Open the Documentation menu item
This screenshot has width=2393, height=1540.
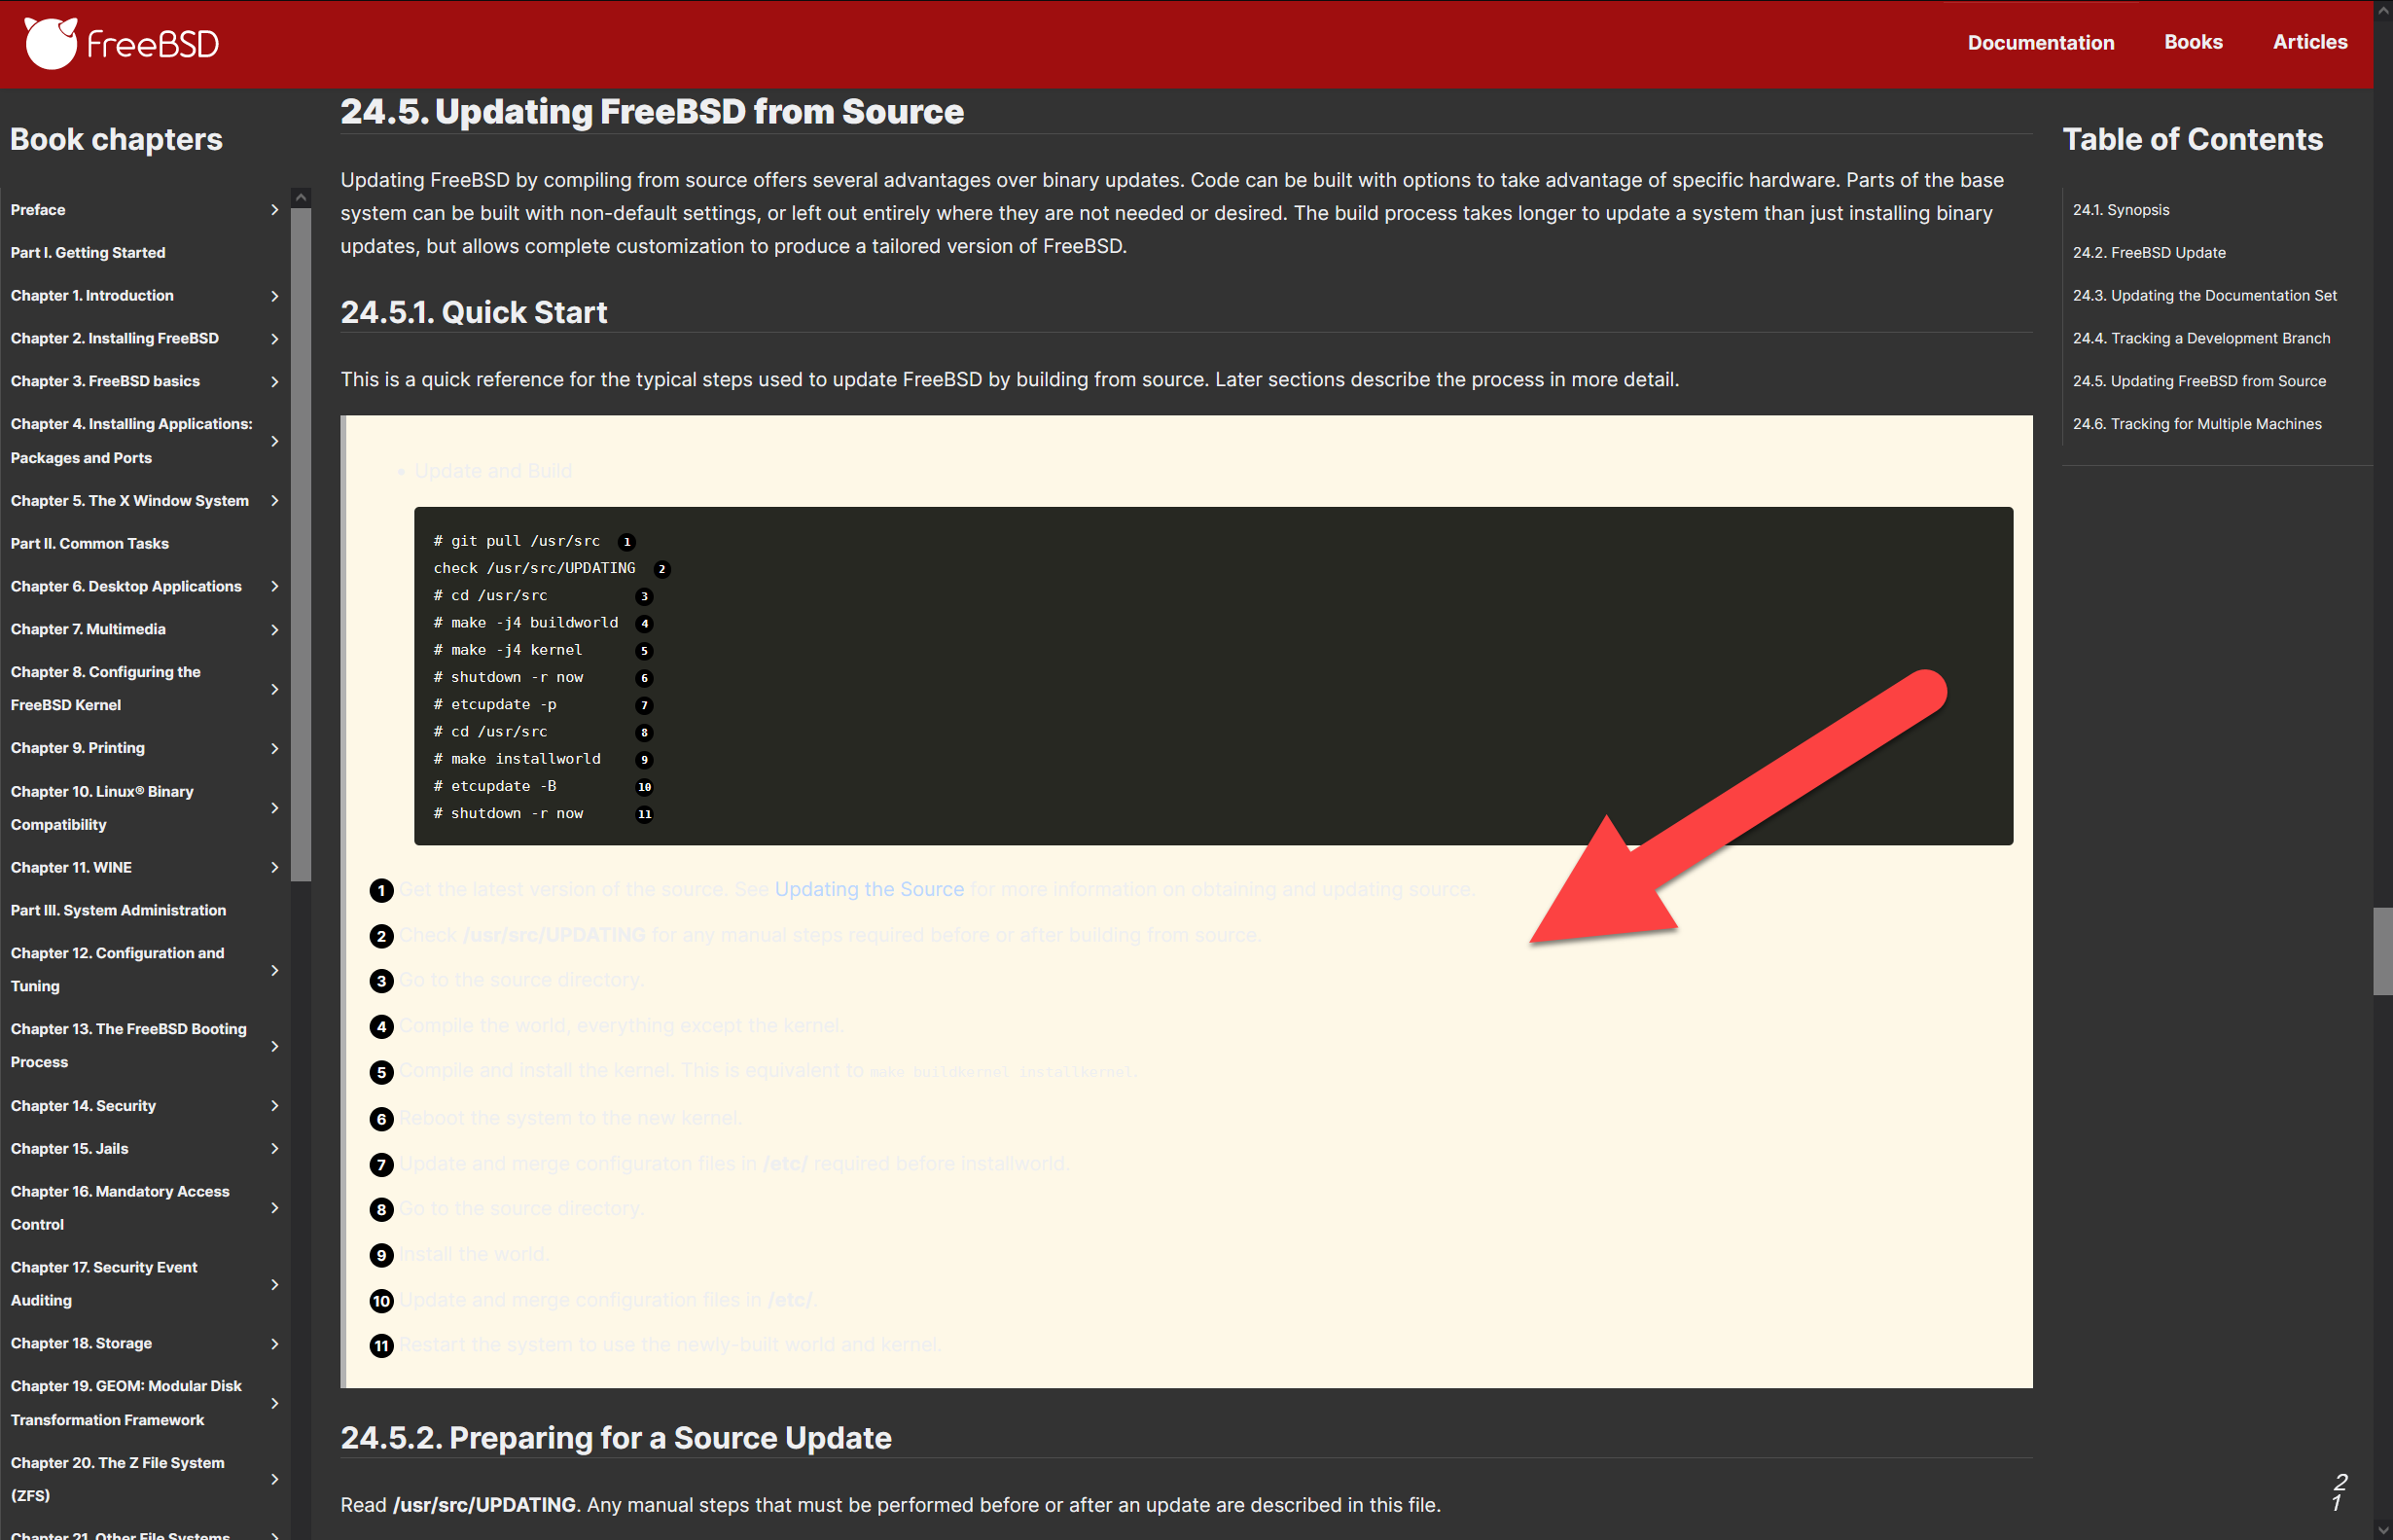coord(2040,42)
